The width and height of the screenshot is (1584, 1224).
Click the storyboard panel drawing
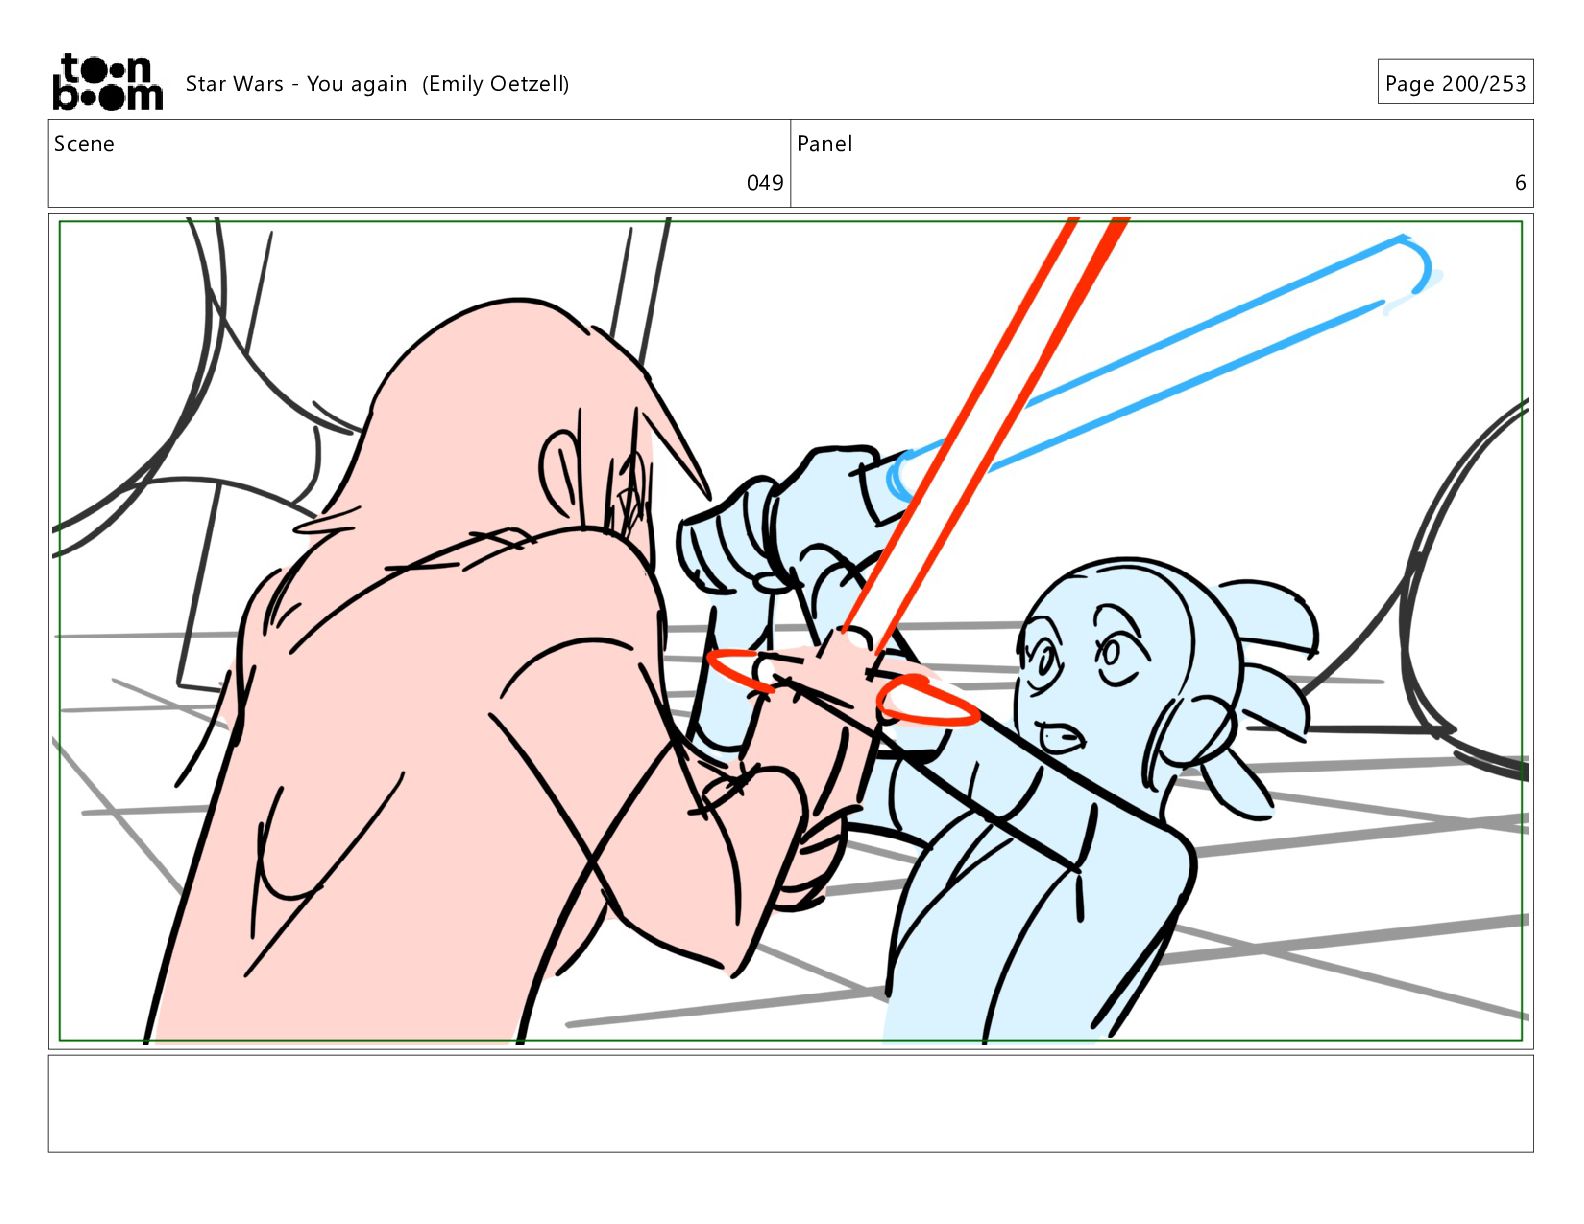[790, 630]
